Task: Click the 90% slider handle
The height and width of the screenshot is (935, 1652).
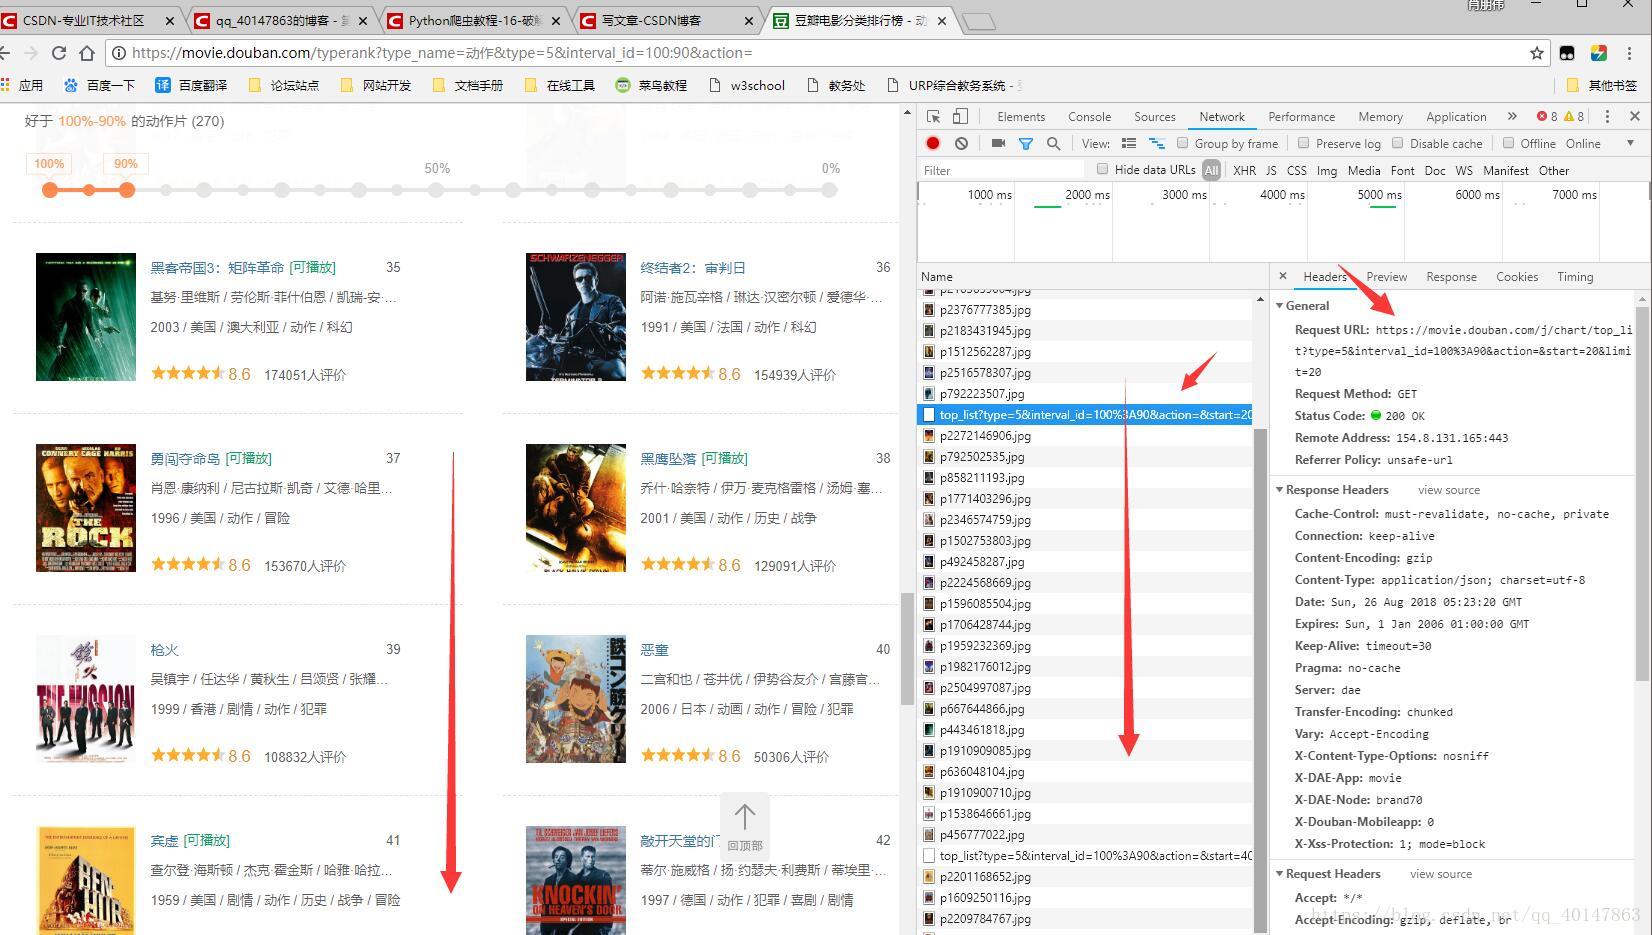Action: click(x=126, y=189)
